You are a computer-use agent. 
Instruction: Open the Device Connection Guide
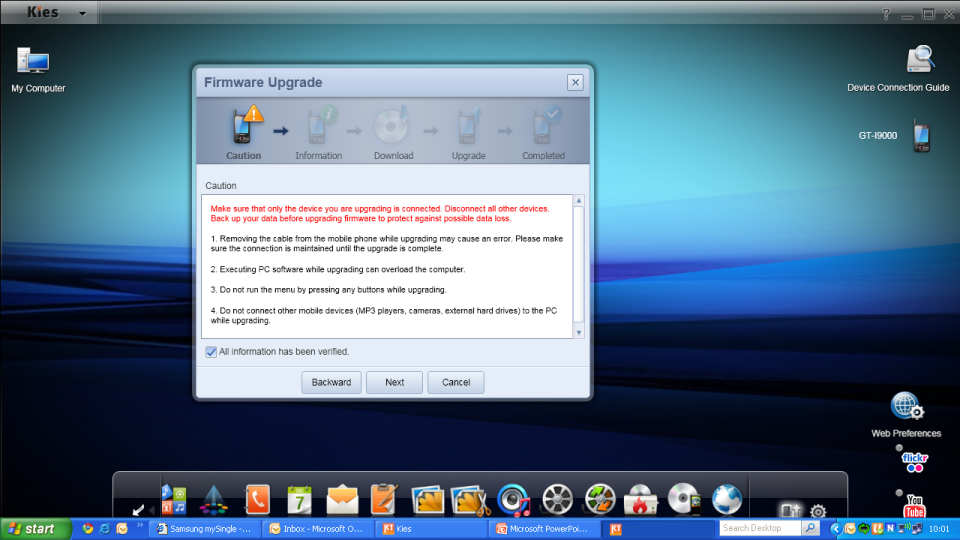(920, 62)
